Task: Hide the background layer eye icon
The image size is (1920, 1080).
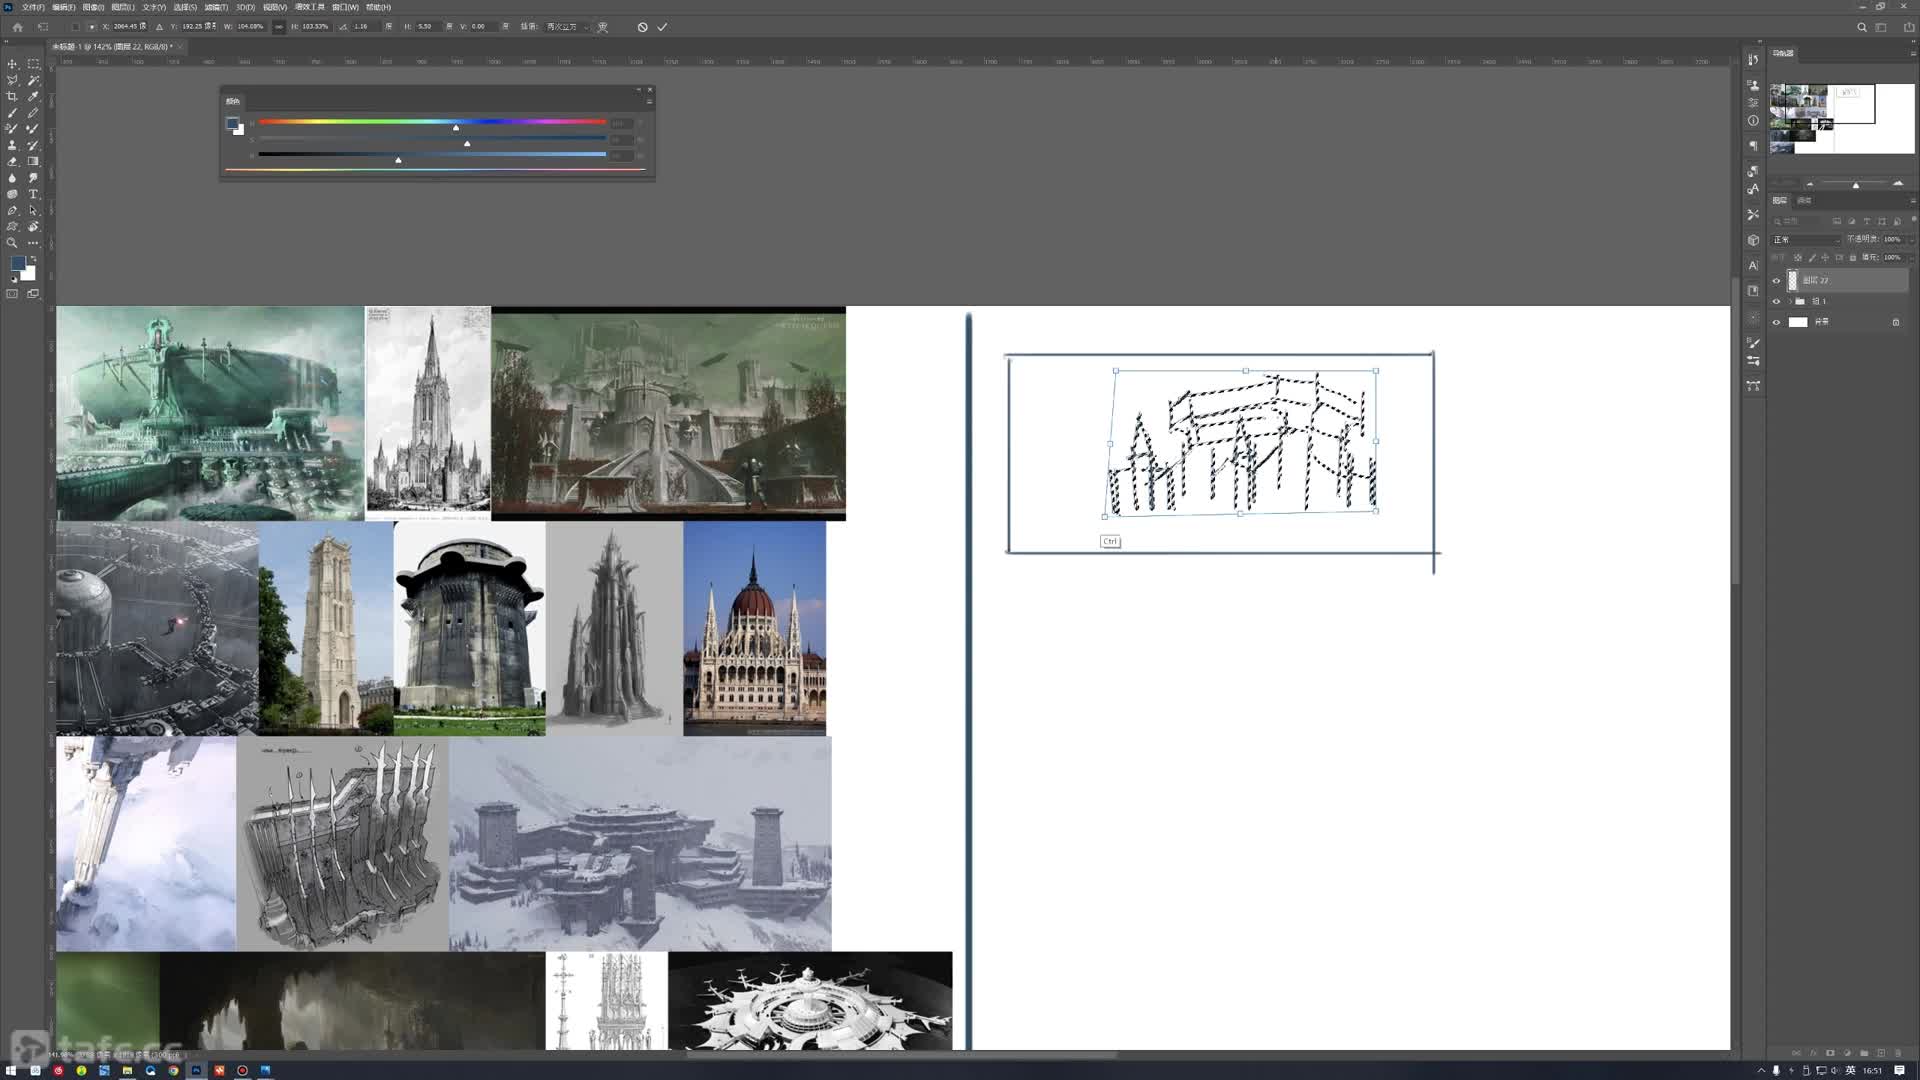Action: click(x=1777, y=322)
